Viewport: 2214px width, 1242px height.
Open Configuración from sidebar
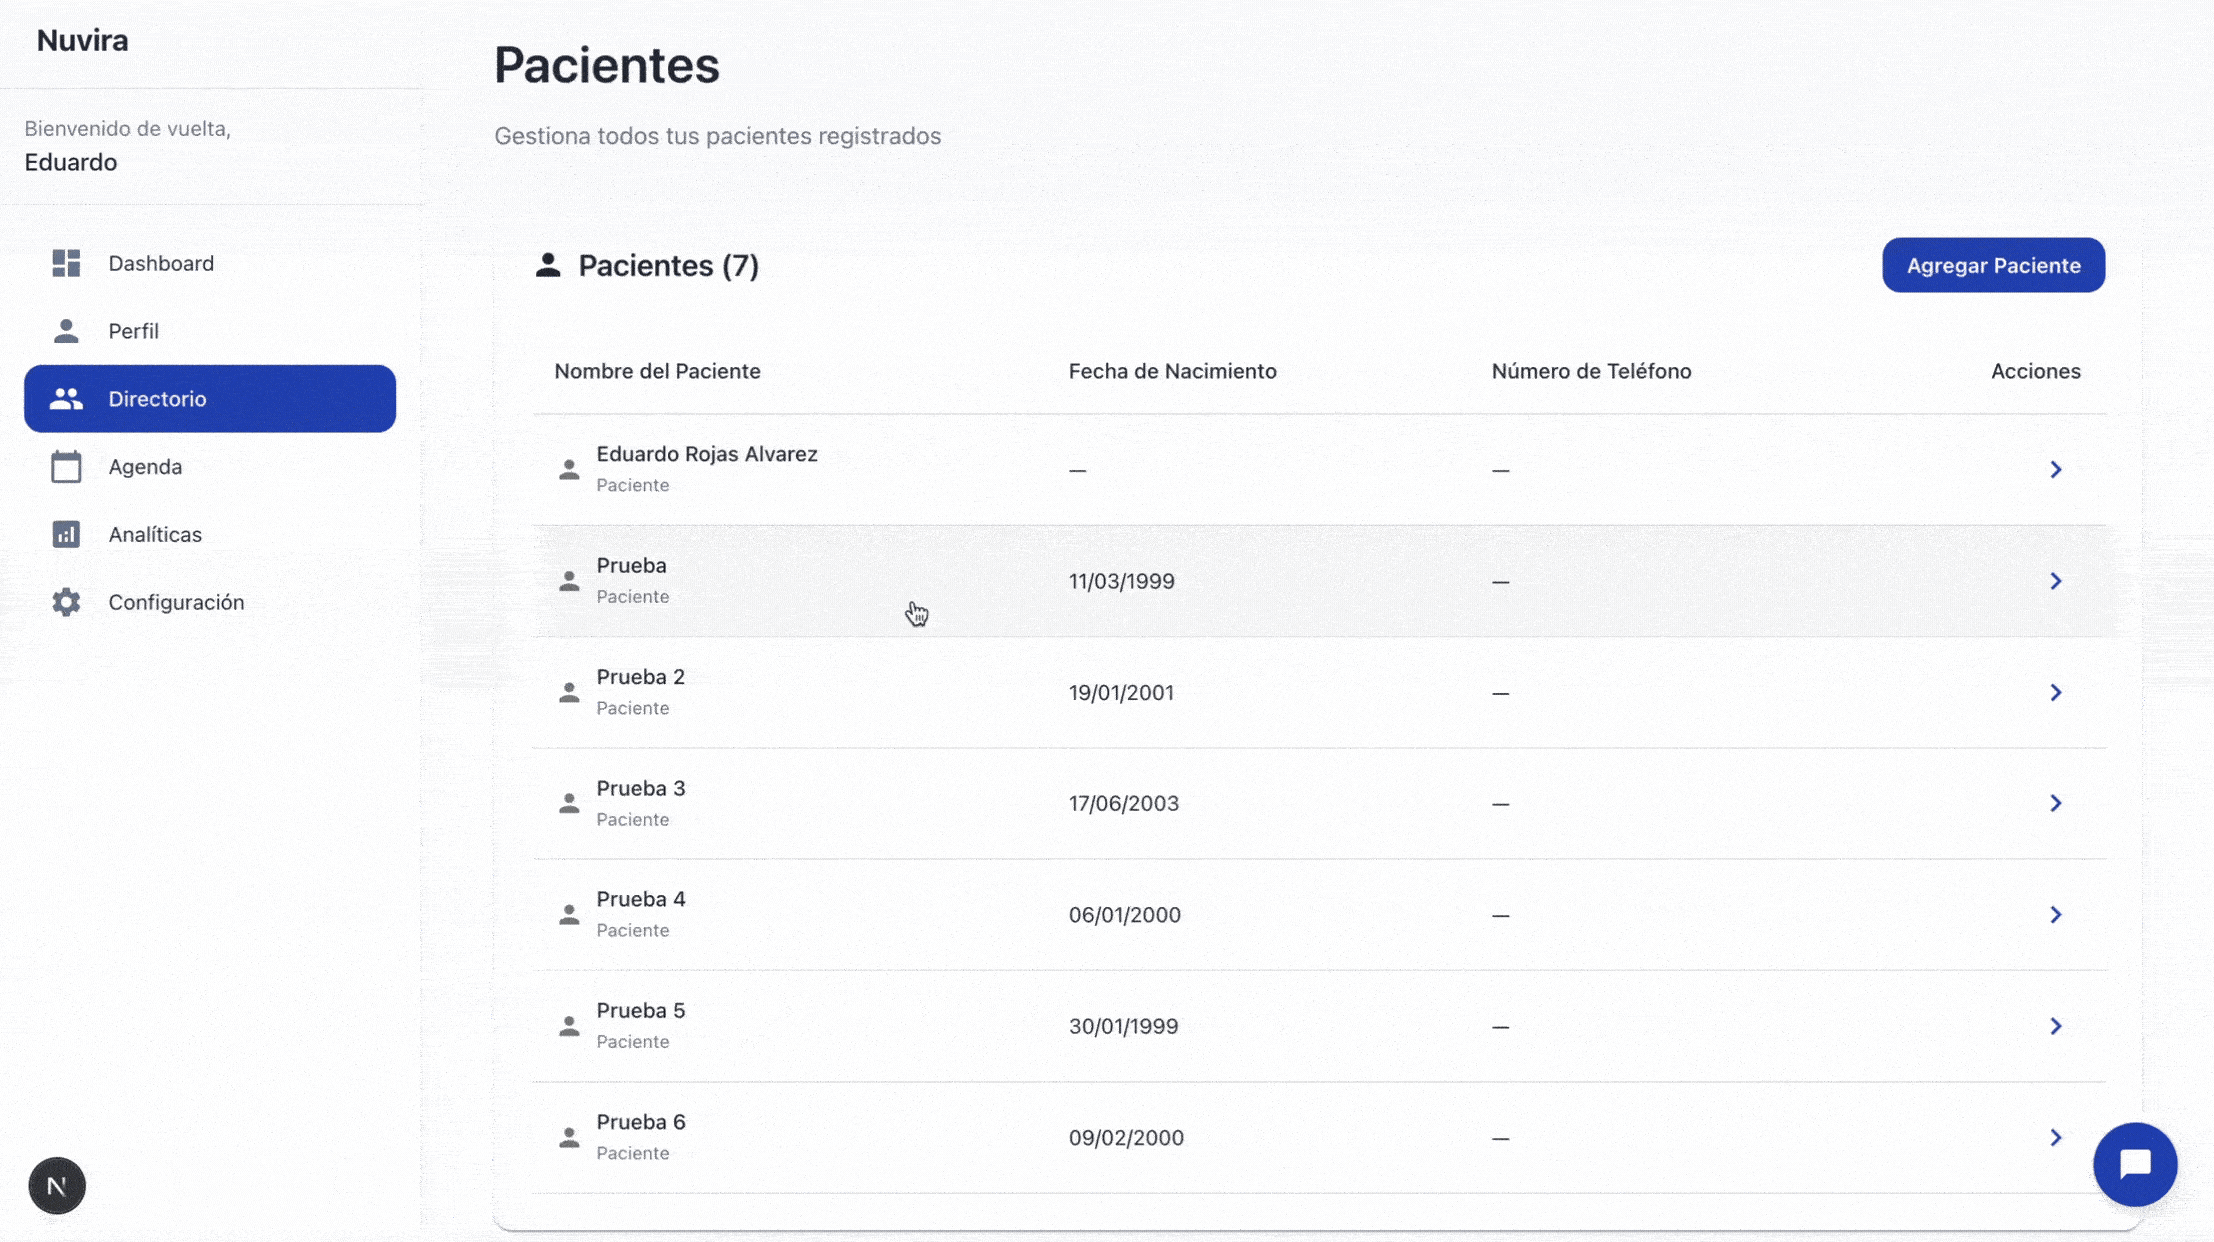pos(176,602)
